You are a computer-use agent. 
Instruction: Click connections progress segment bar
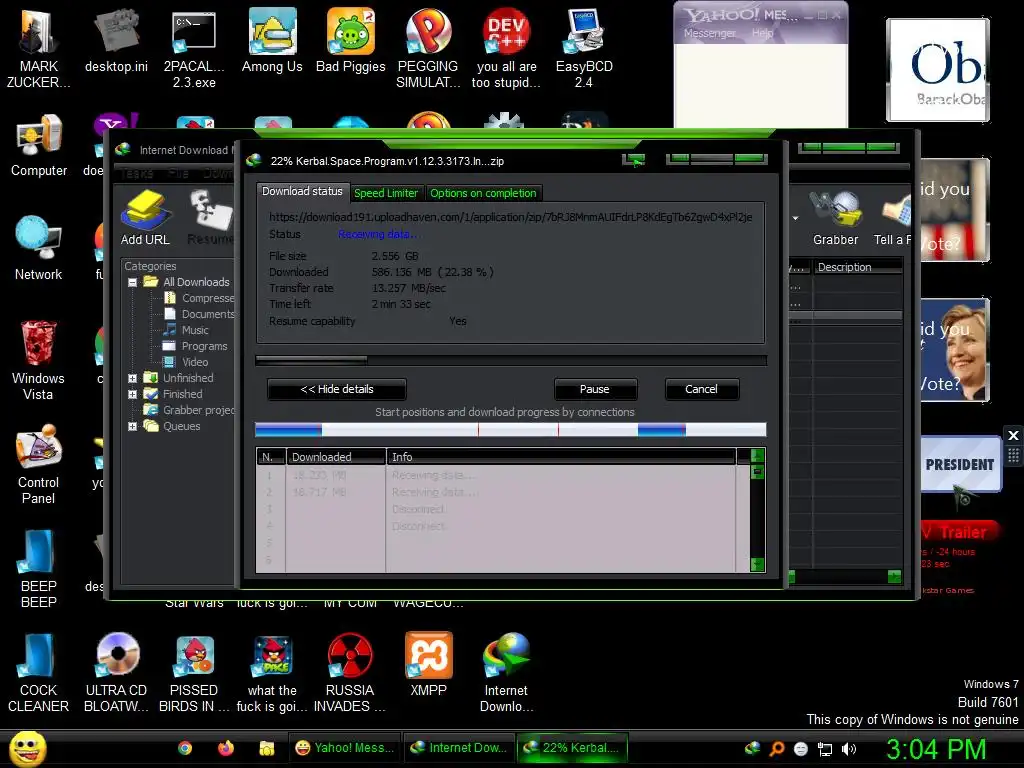coord(511,429)
